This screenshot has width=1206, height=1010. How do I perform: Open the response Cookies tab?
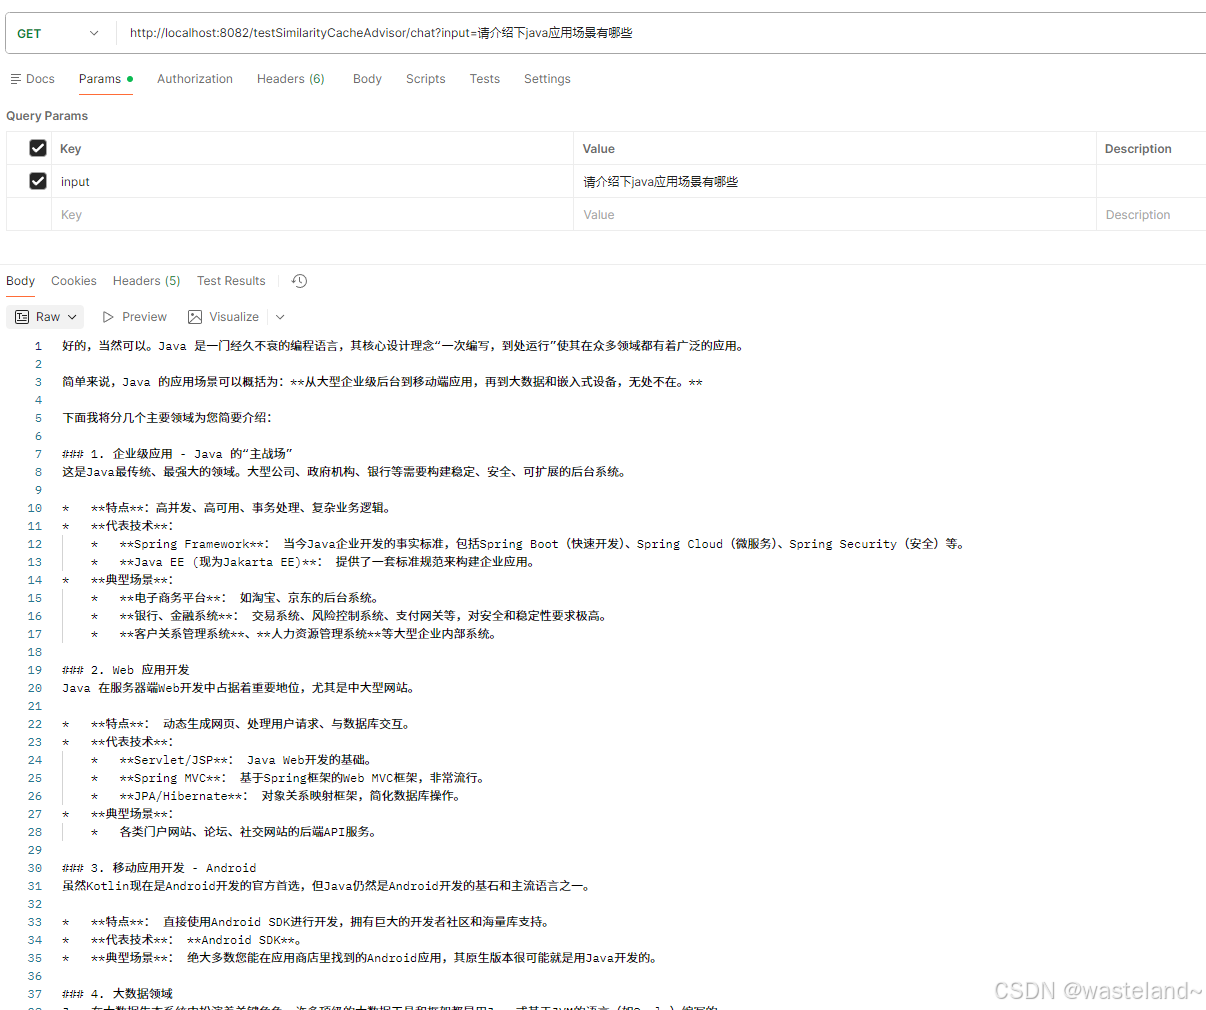click(74, 281)
